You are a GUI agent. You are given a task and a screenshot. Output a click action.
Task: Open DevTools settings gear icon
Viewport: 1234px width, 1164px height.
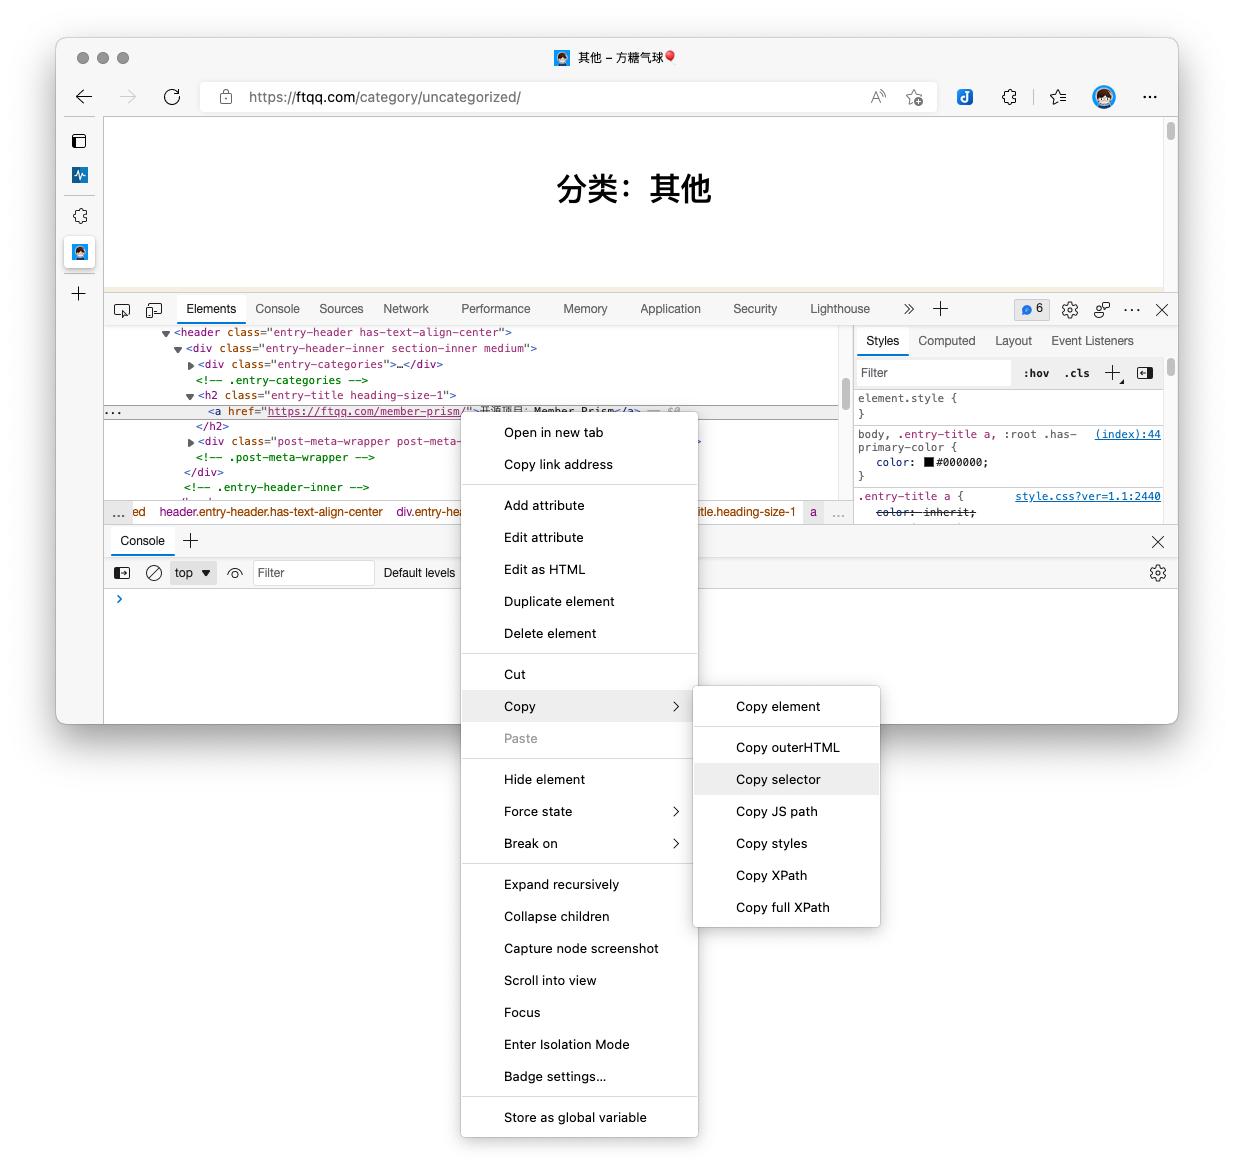(1069, 310)
